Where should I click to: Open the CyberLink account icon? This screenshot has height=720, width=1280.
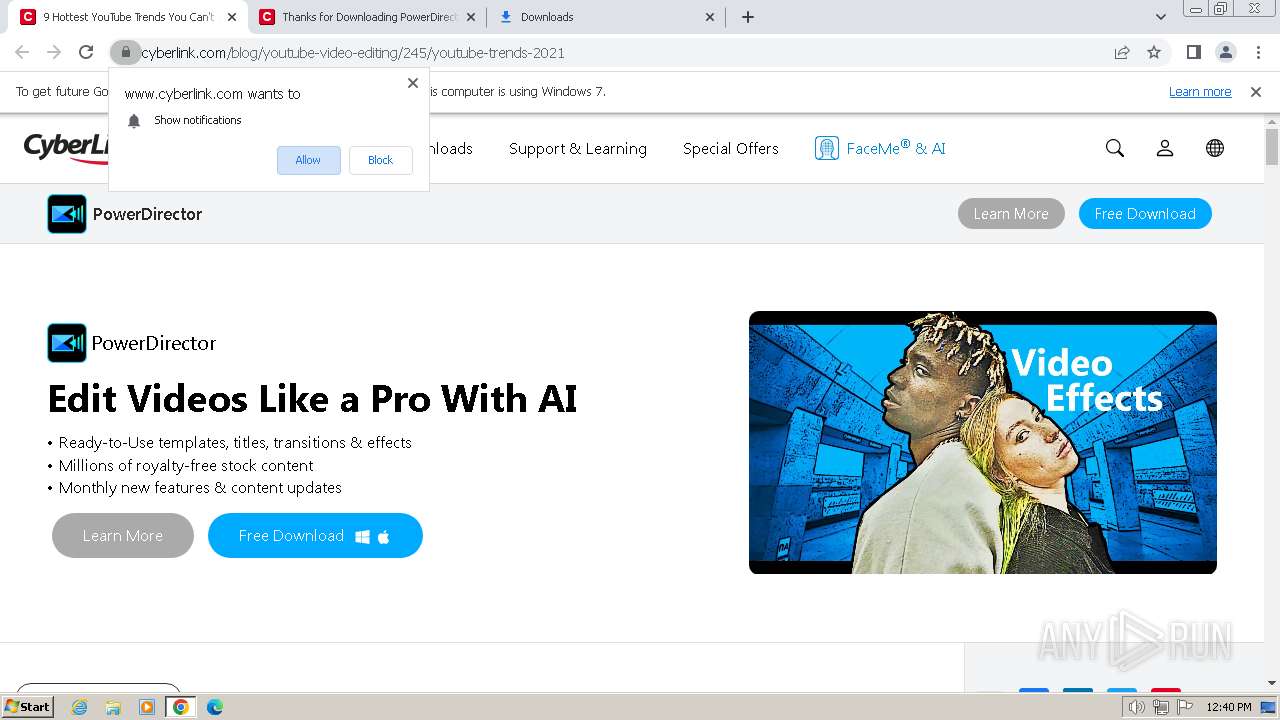(x=1165, y=148)
